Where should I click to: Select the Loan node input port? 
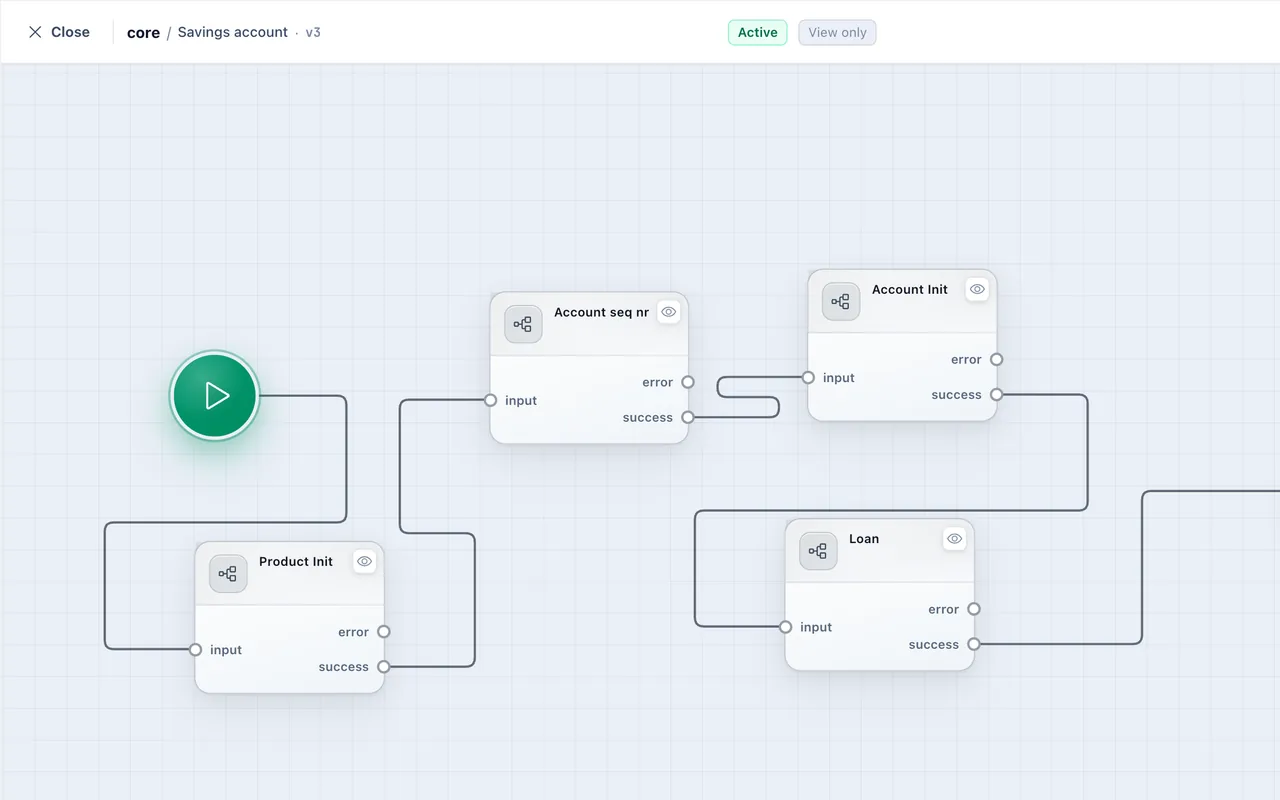(x=786, y=627)
